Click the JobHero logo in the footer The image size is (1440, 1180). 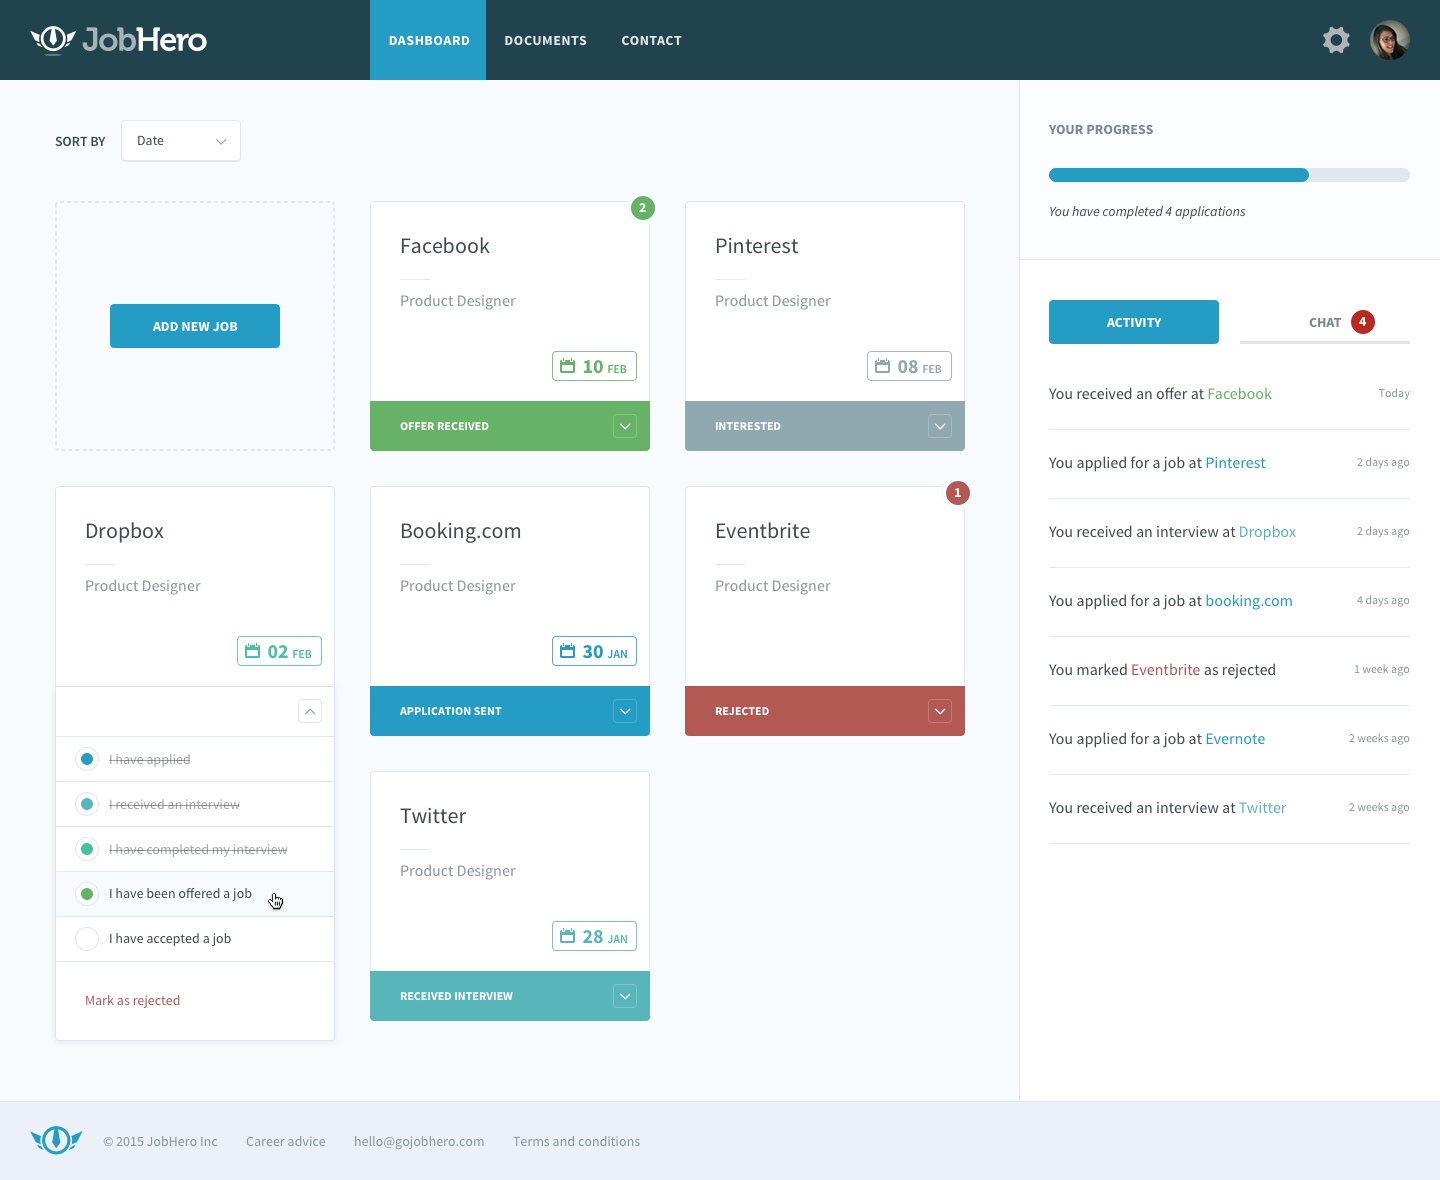[57, 1140]
